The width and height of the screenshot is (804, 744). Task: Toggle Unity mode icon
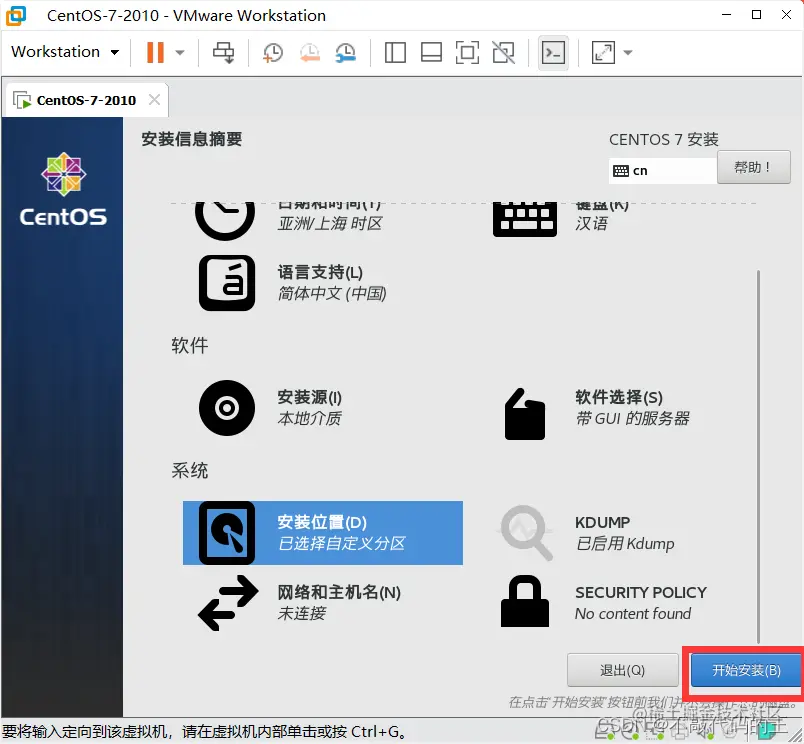click(x=503, y=52)
